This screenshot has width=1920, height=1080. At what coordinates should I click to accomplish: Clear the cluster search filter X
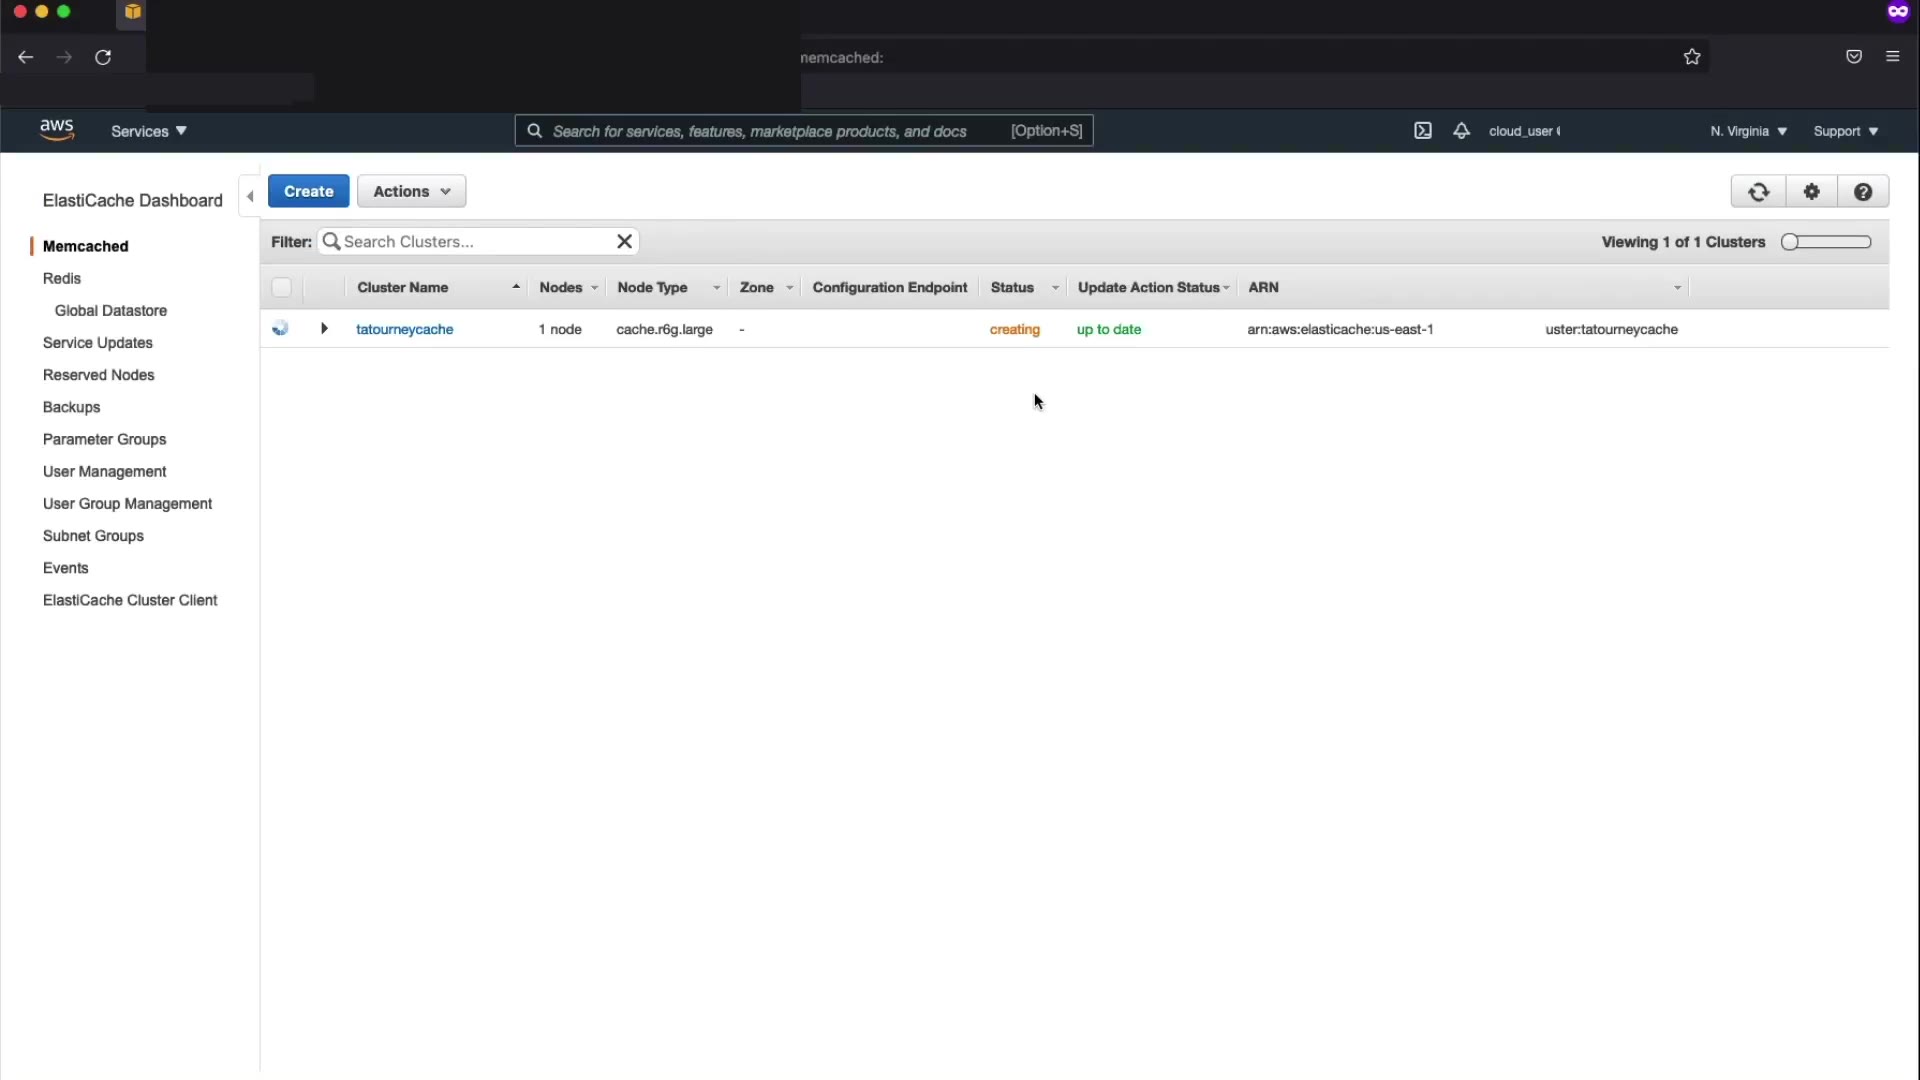coord(624,241)
